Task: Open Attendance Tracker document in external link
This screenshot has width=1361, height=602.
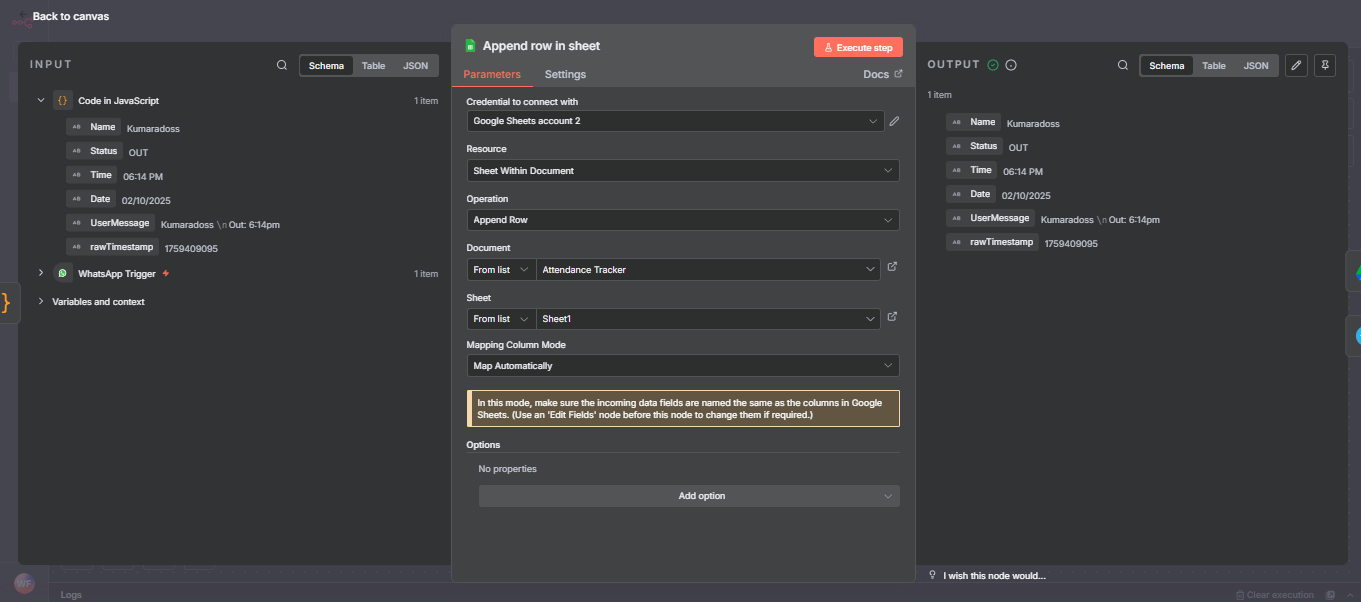Action: pyautogui.click(x=892, y=267)
